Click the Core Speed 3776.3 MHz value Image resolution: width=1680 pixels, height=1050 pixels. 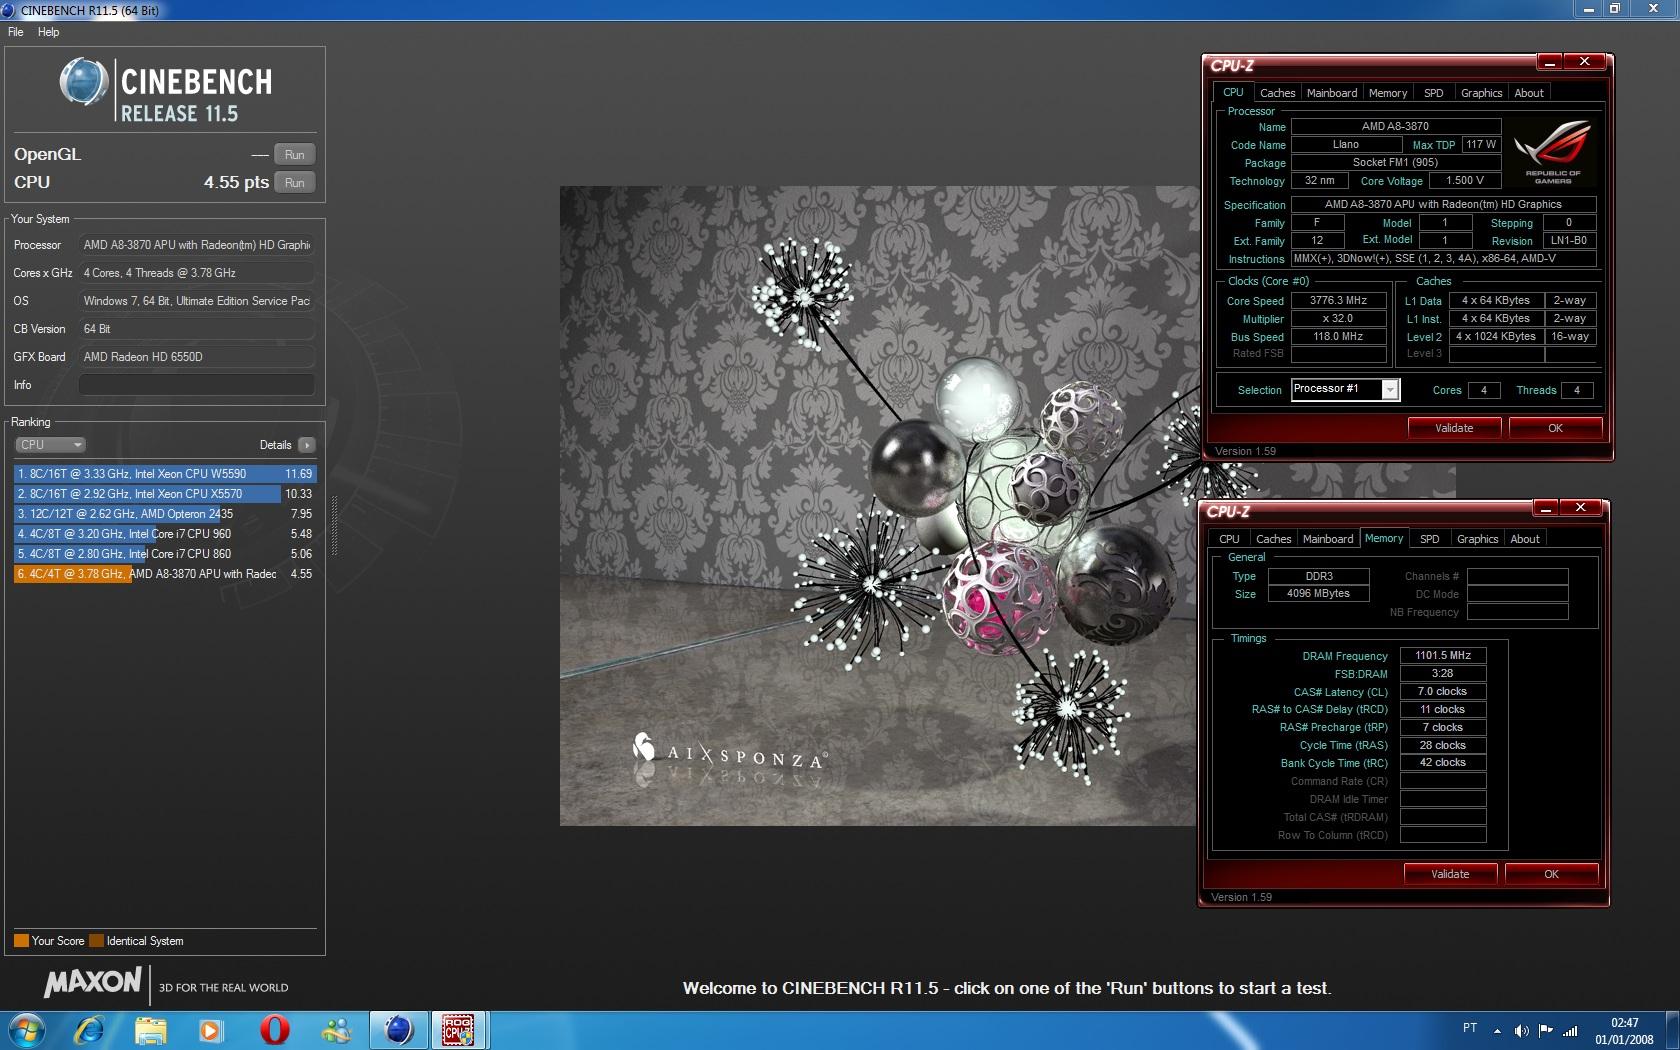(1338, 300)
